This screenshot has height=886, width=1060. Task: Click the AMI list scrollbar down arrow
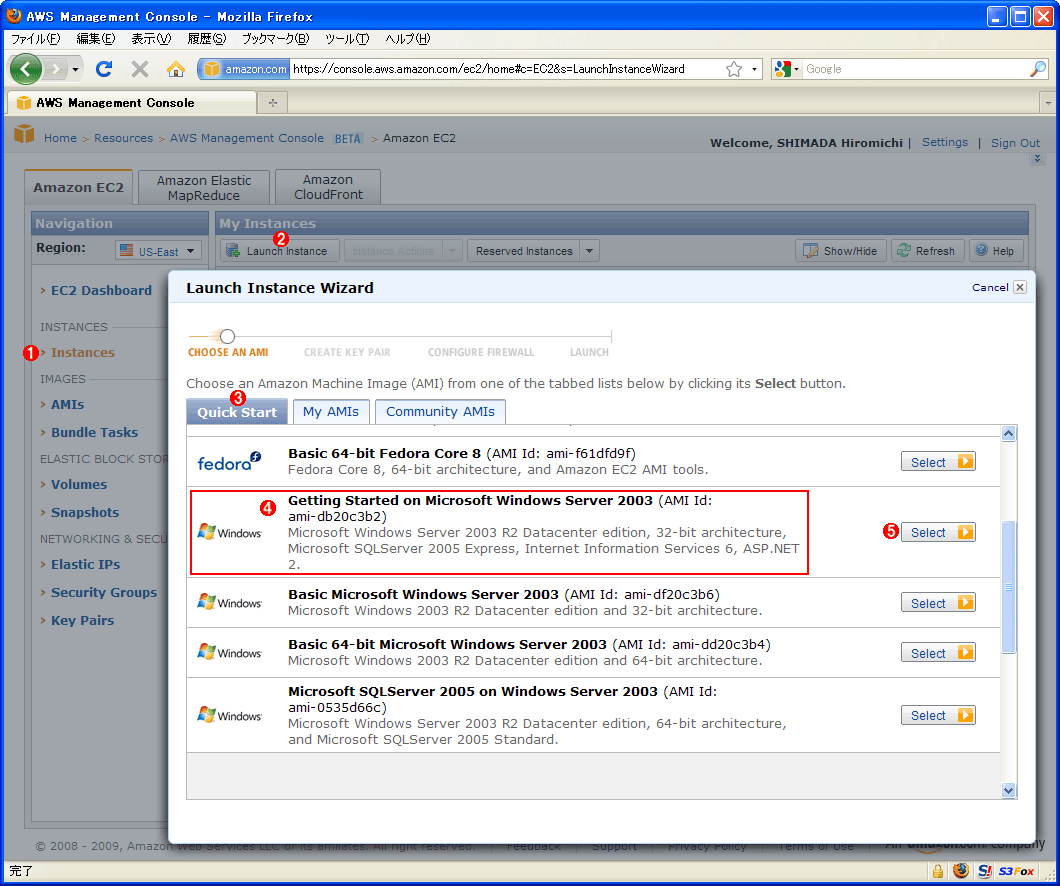(x=1009, y=790)
